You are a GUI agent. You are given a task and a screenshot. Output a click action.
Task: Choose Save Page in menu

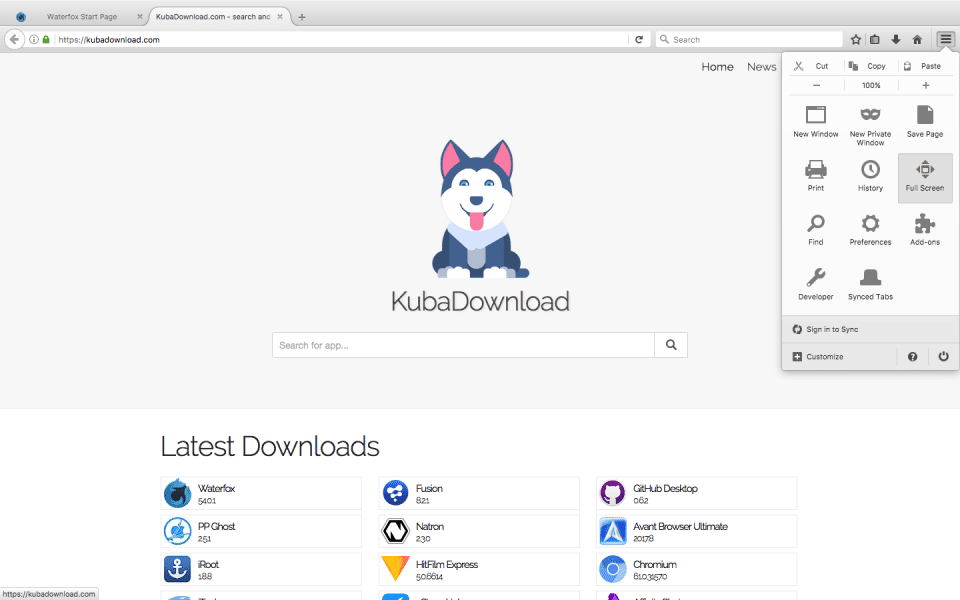pyautogui.click(x=924, y=121)
